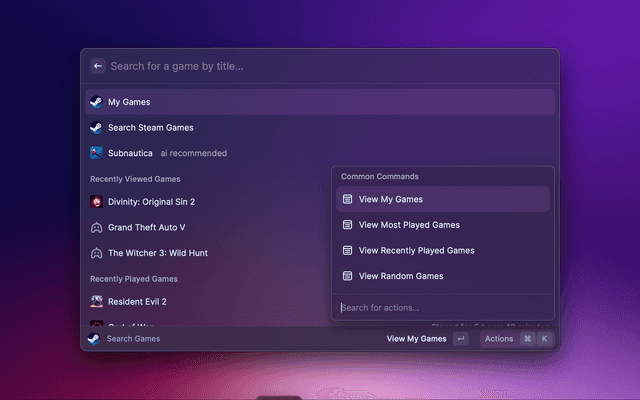640x400 pixels.
Task: Click the back arrow beside the search field
Action: [x=98, y=66]
